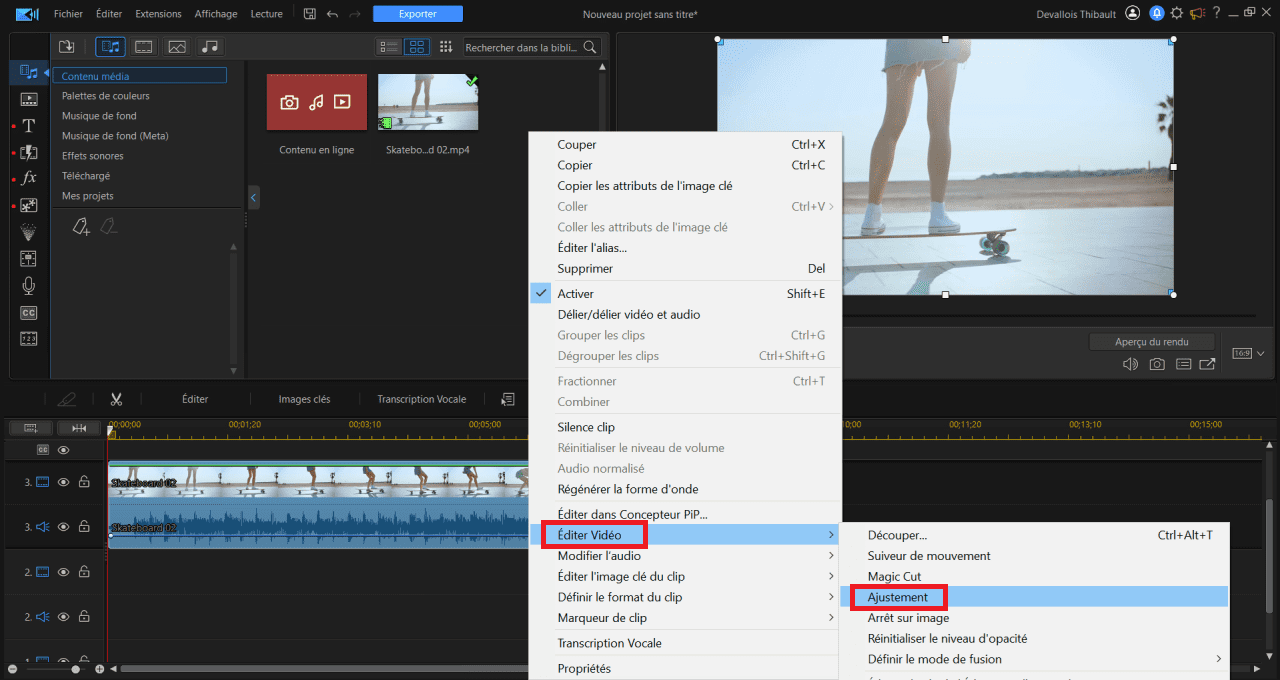Click the save project floppy icon
The width and height of the screenshot is (1280, 680).
(x=310, y=14)
